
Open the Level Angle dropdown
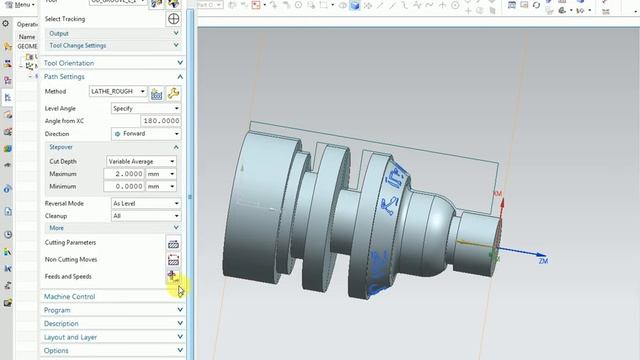[146, 109]
